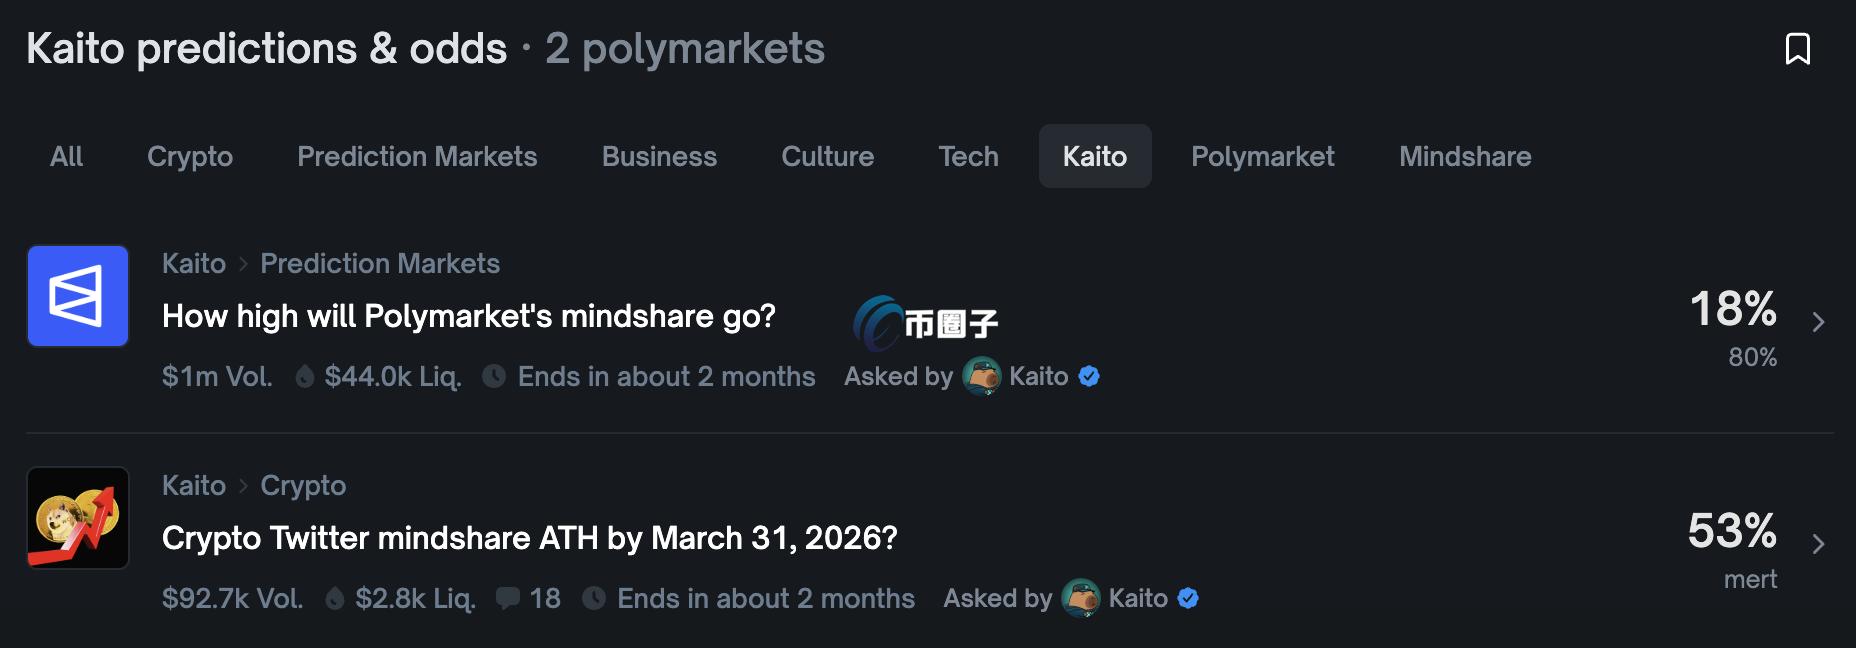Select the Culture tab
The width and height of the screenshot is (1856, 648).
coord(827,156)
